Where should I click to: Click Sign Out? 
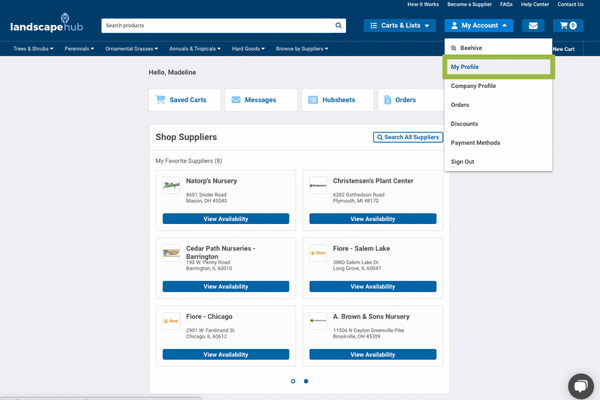tap(498, 162)
